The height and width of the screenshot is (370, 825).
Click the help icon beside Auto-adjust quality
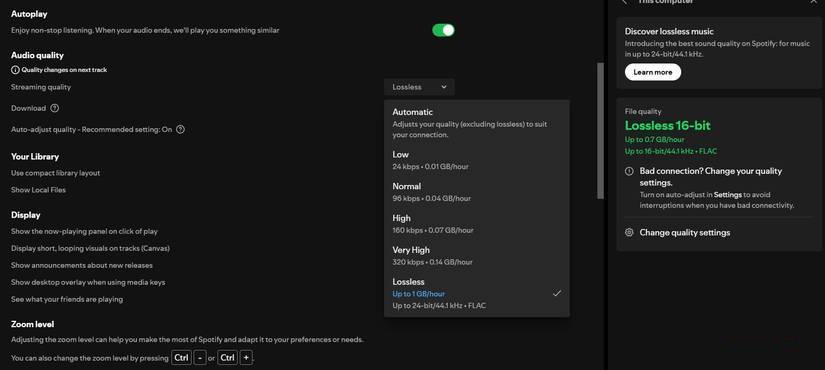pos(180,129)
